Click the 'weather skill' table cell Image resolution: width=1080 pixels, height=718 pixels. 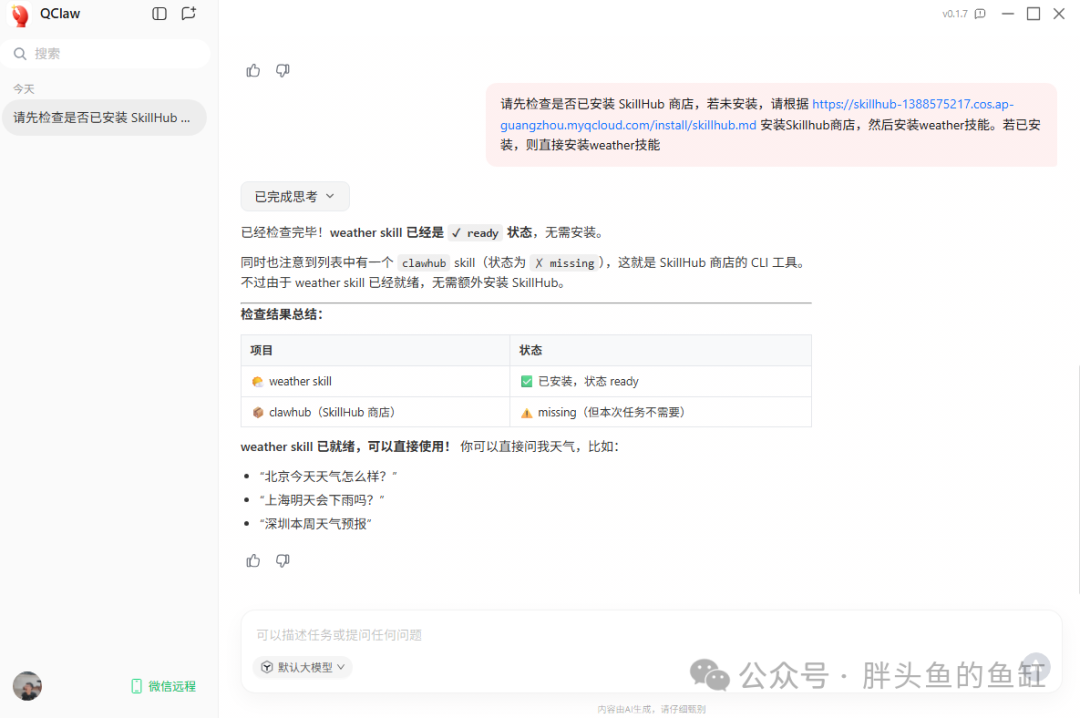click(375, 381)
